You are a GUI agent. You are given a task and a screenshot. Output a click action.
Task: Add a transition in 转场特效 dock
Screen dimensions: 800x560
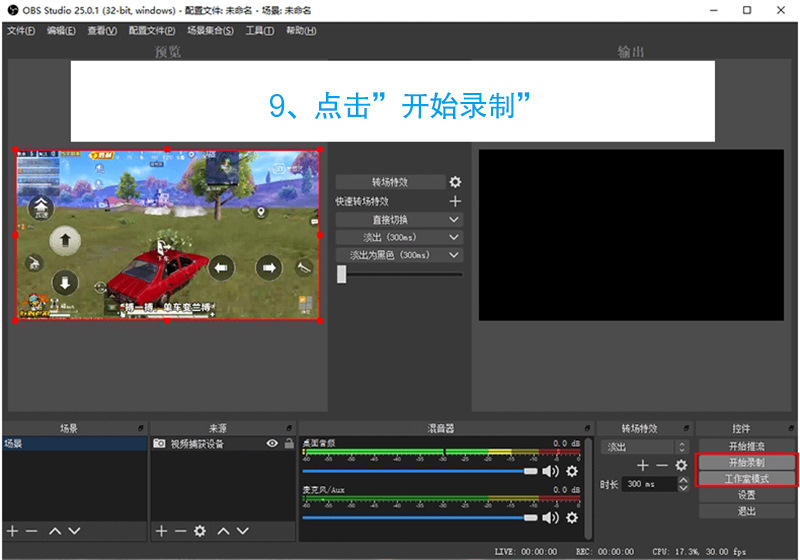(x=643, y=465)
